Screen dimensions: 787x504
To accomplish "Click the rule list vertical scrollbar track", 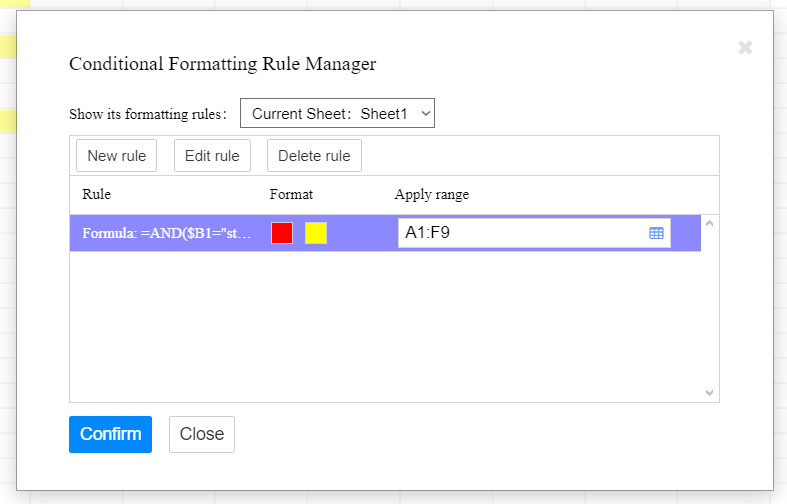I will pyautogui.click(x=710, y=310).
